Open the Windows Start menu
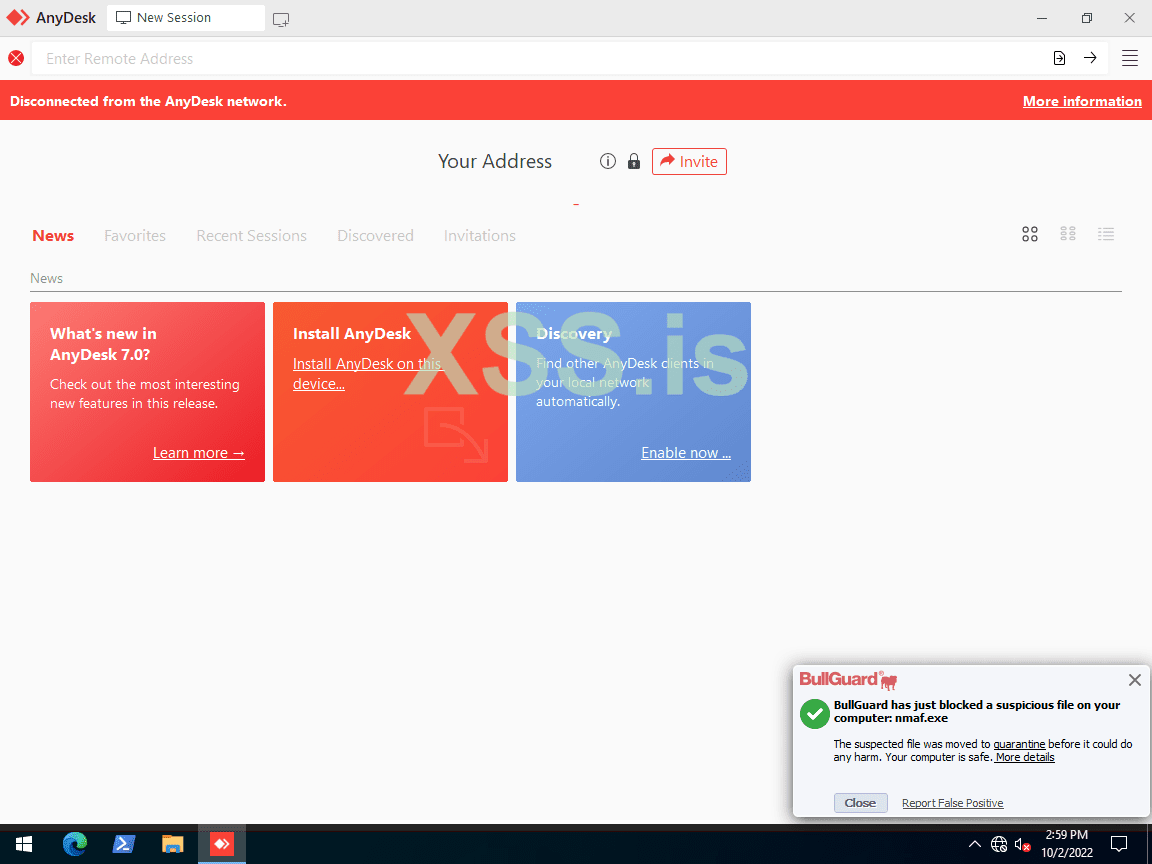 pos(24,844)
